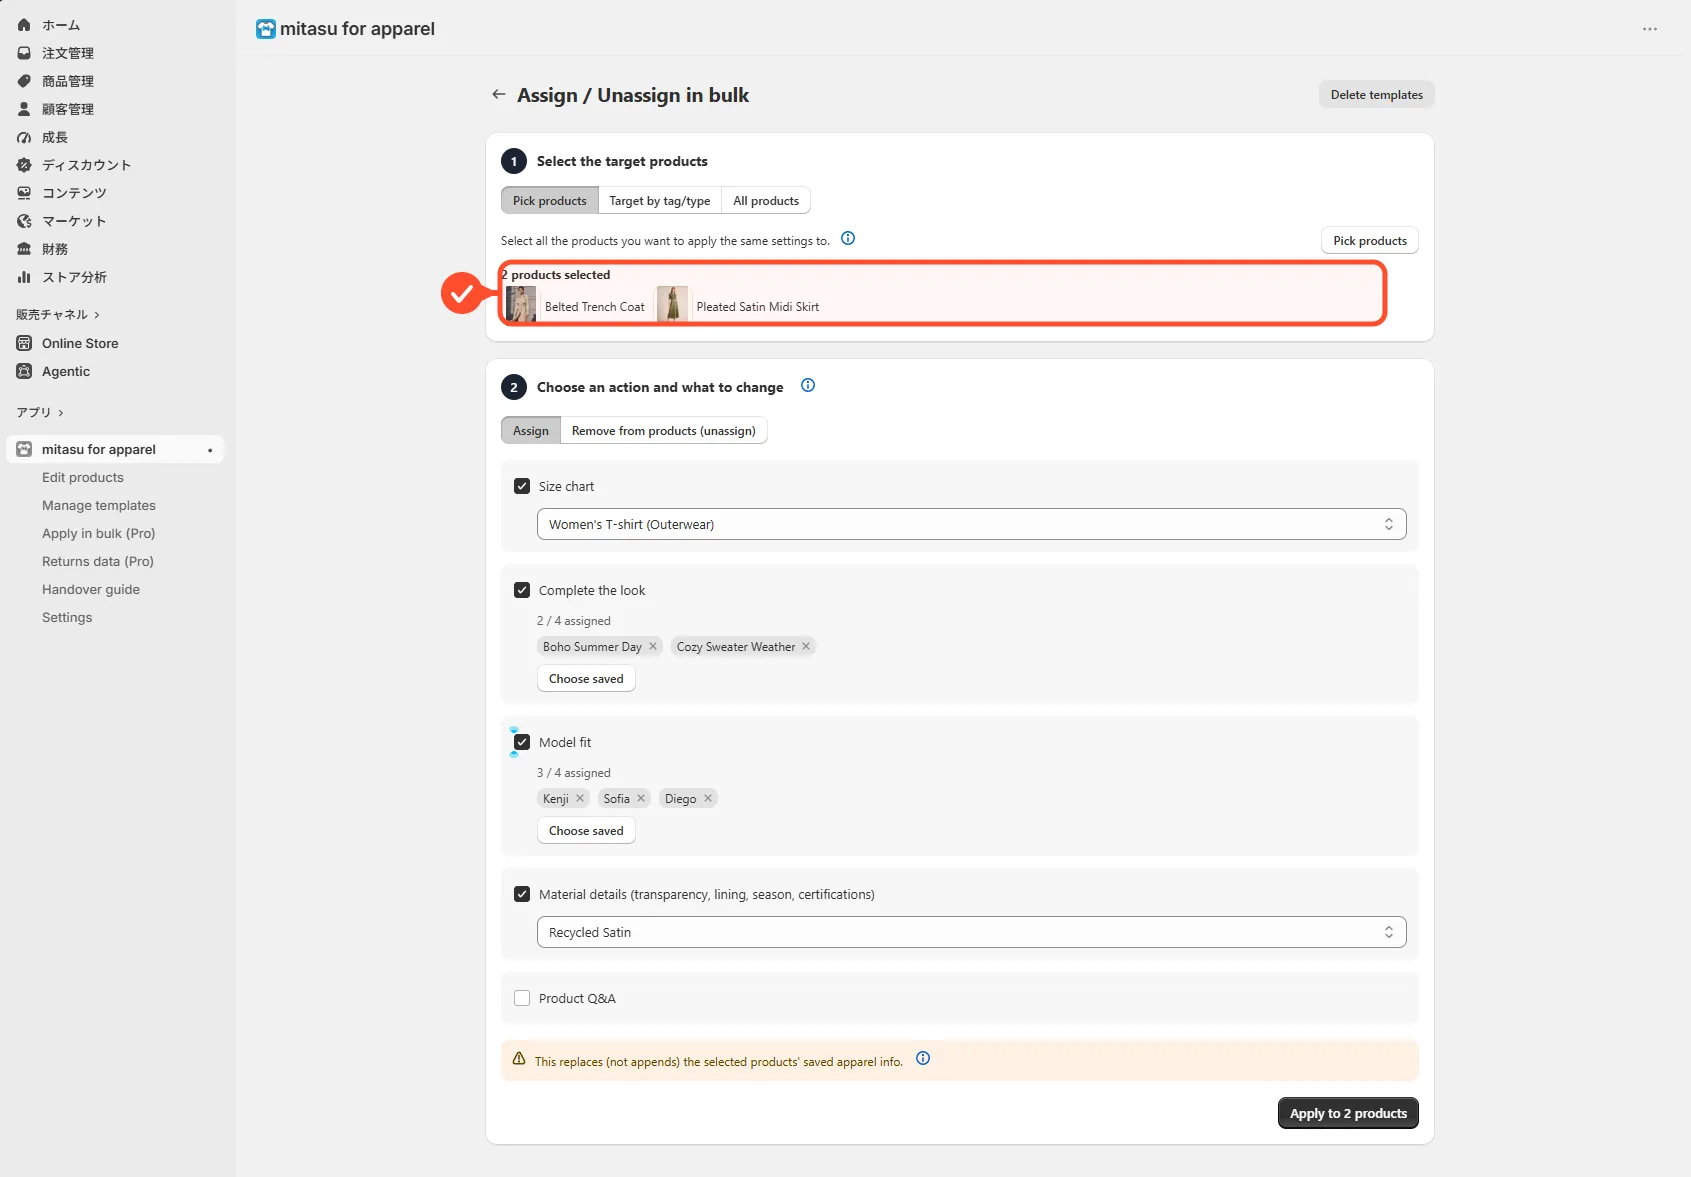Screen dimensions: 1691x1177
Task: Click the Agentic channel icon
Action: [x=24, y=371]
